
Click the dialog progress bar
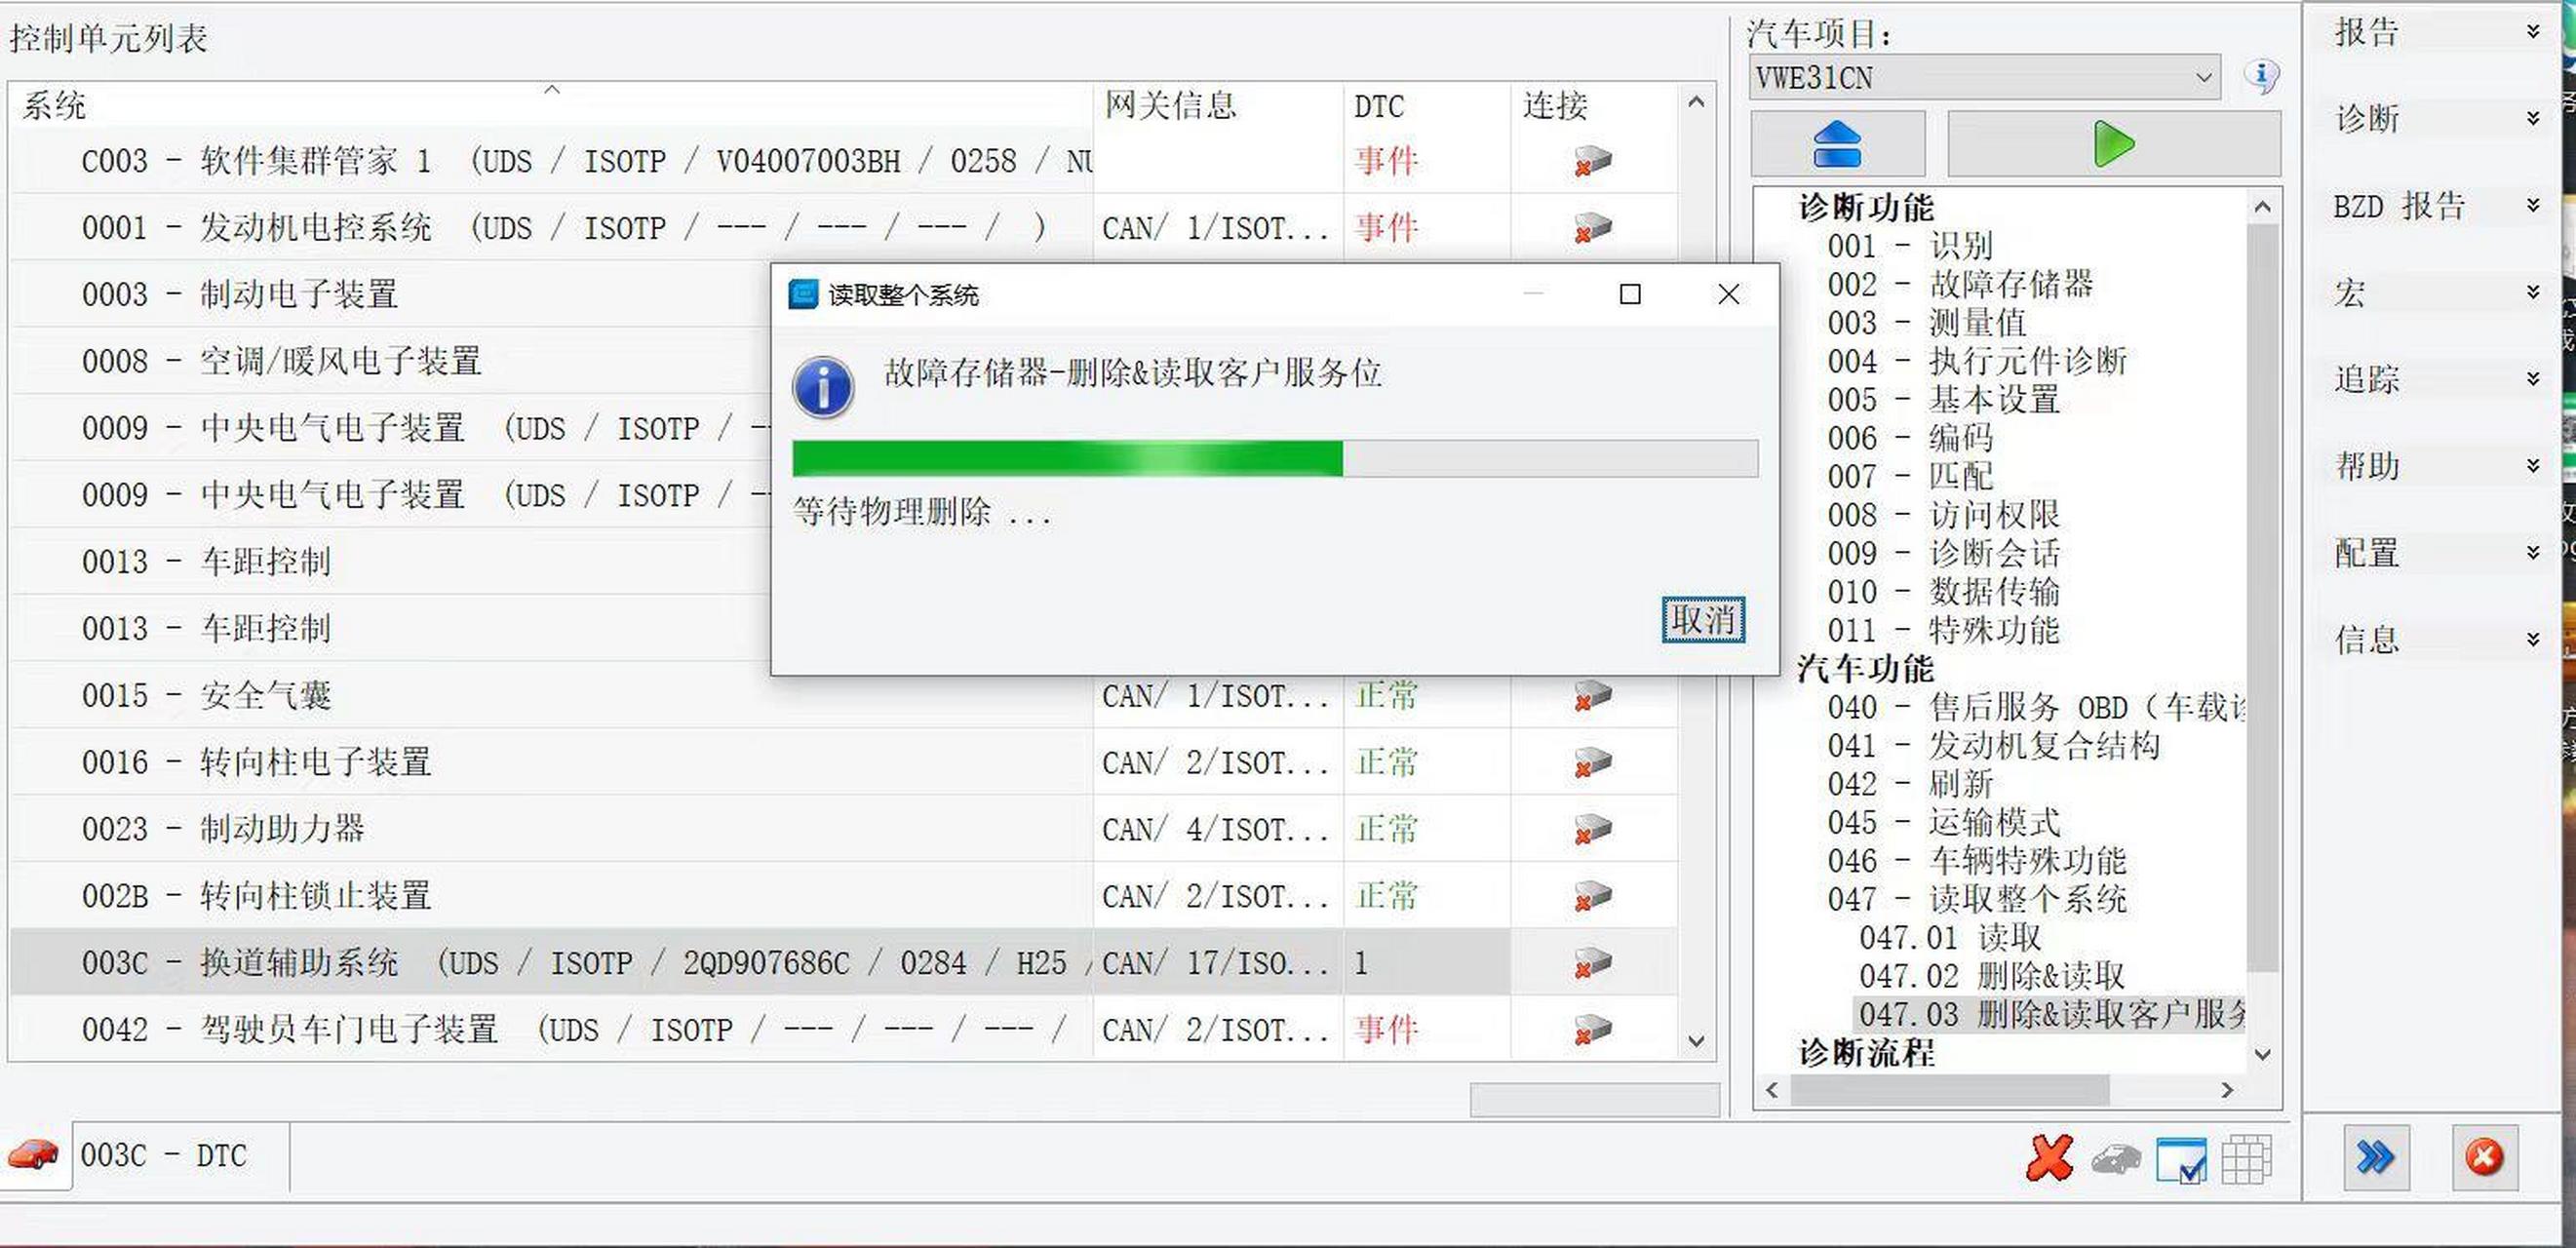tap(1275, 459)
